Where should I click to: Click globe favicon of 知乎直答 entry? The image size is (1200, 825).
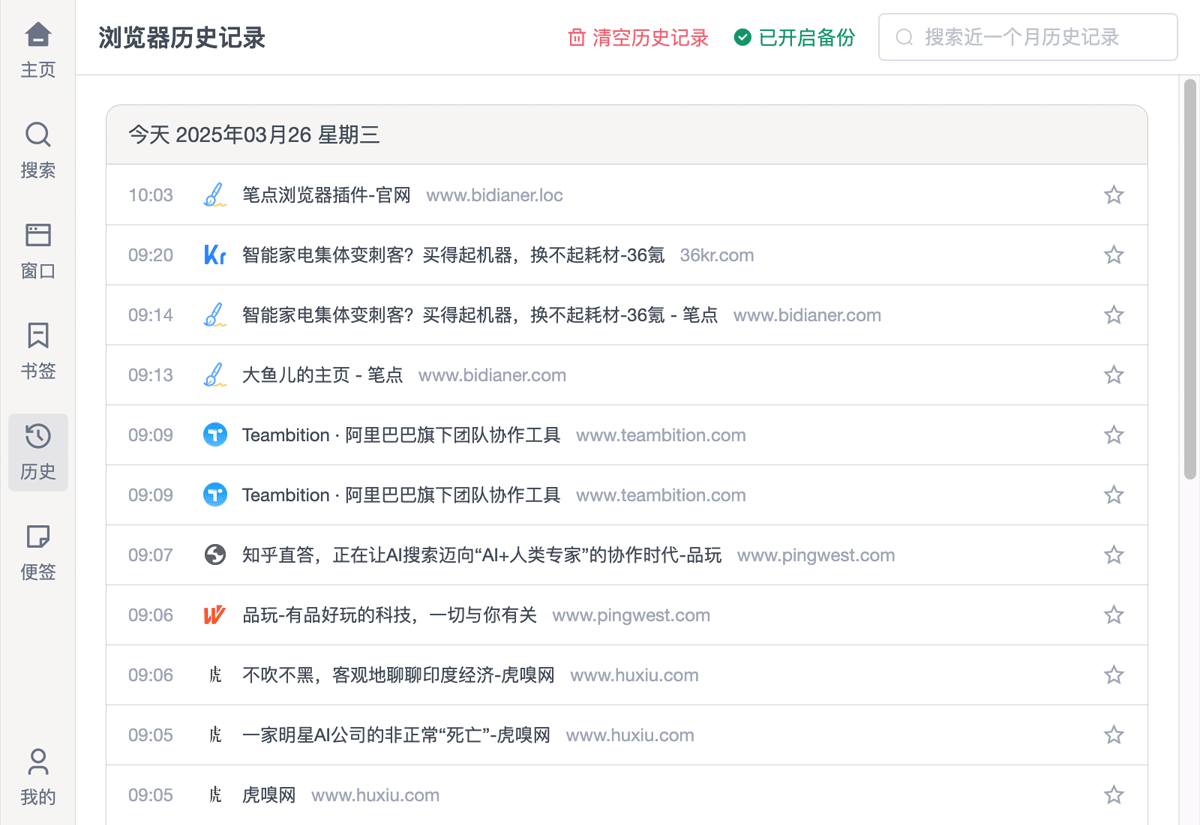click(x=215, y=555)
